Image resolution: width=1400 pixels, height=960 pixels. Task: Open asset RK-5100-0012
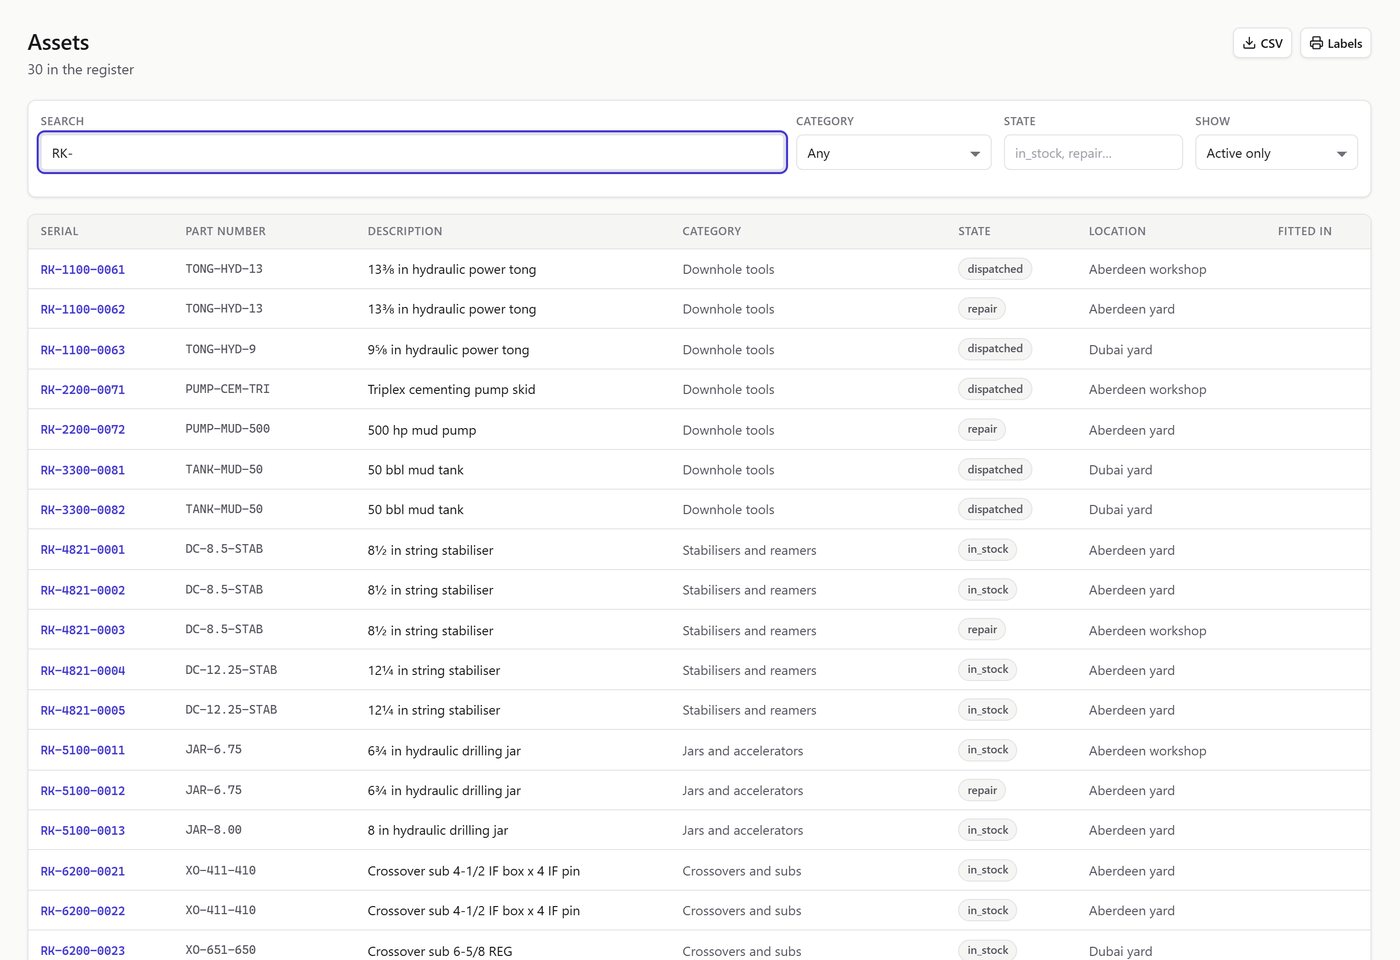point(83,791)
